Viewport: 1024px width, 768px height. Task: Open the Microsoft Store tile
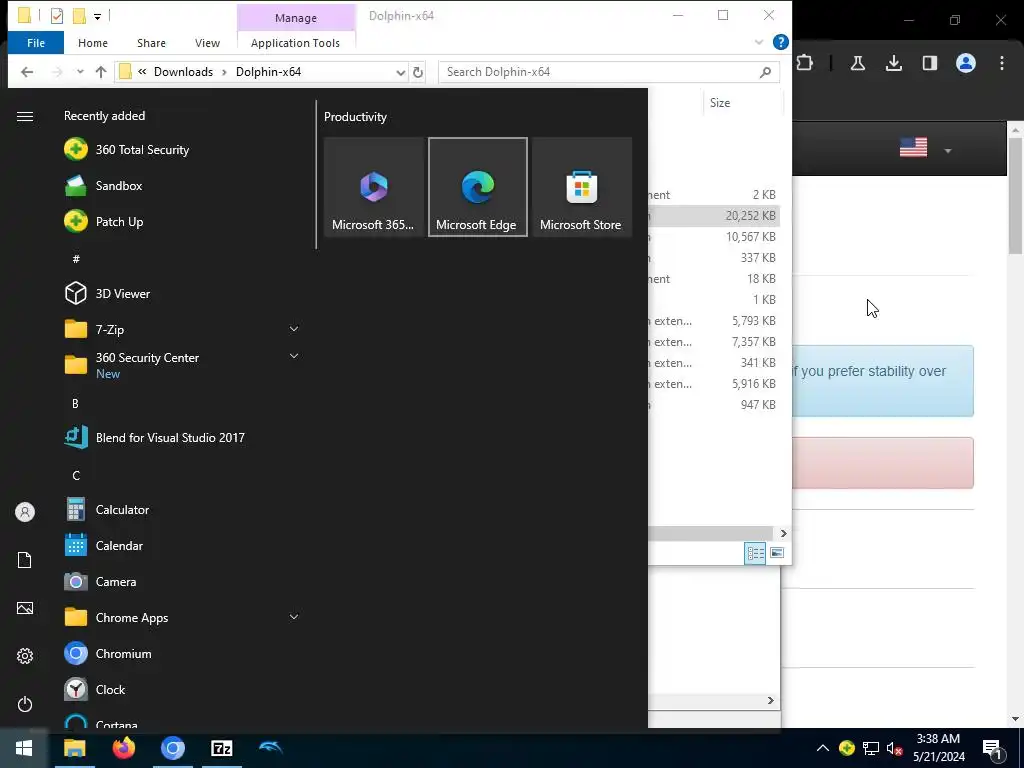(x=581, y=187)
